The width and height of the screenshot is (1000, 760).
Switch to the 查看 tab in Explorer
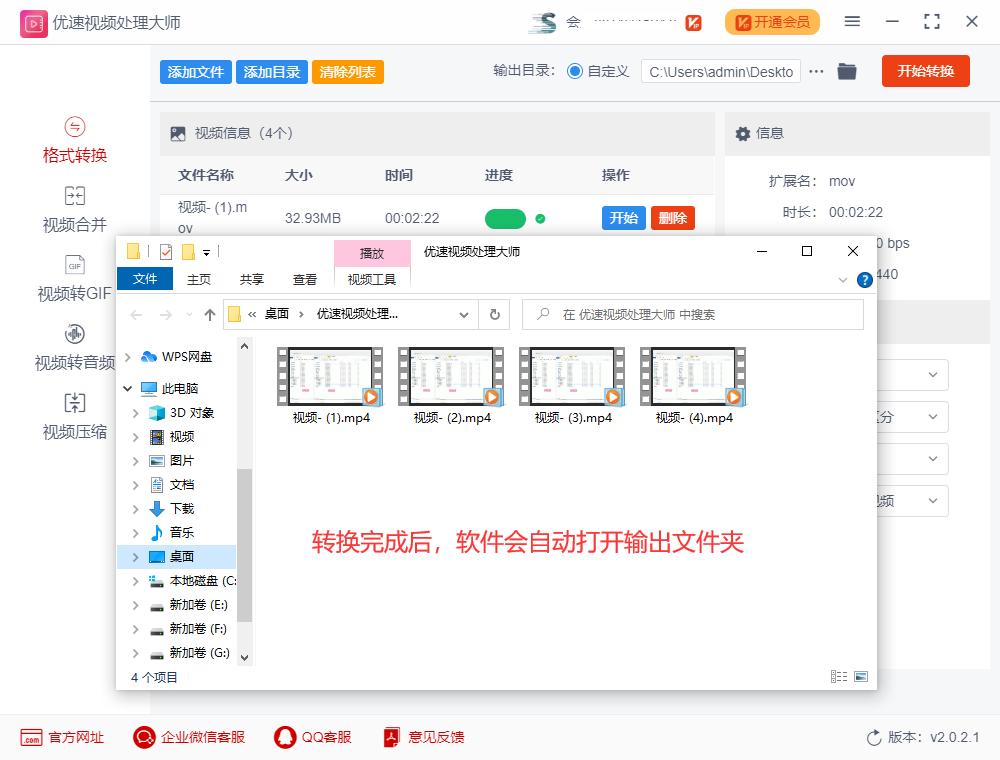coord(304,279)
